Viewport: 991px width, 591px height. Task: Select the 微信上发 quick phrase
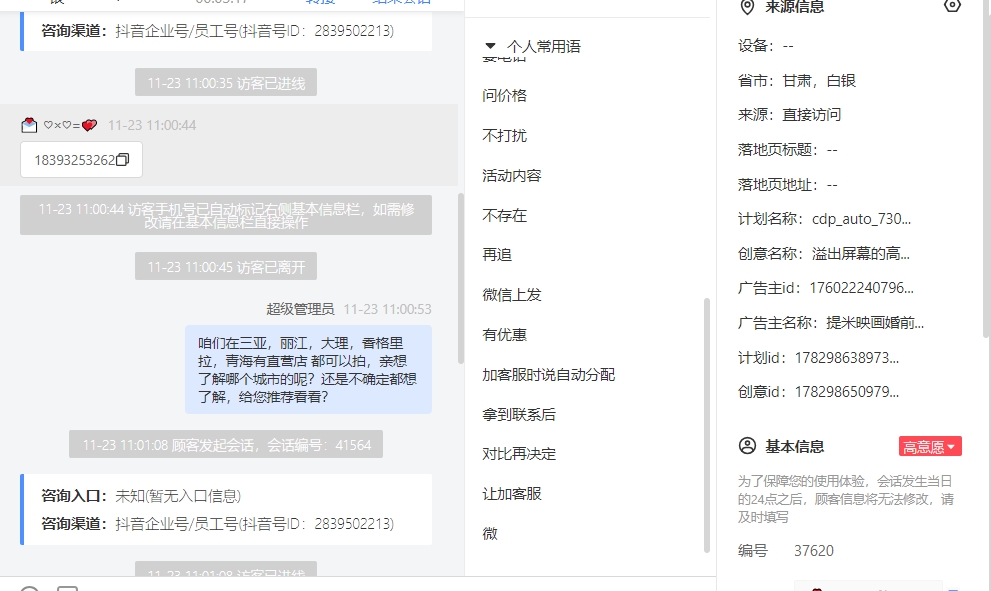click(x=512, y=295)
